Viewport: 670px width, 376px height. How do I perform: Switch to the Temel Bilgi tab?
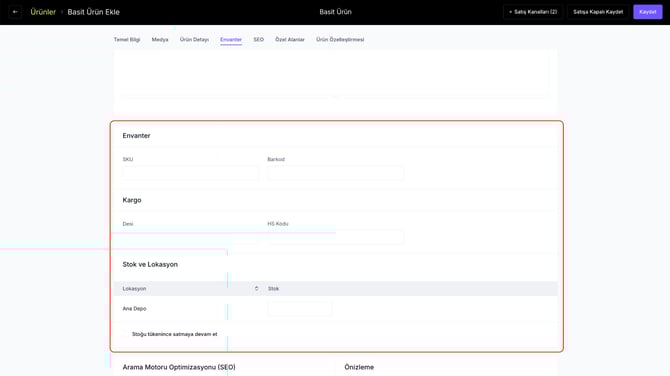pyautogui.click(x=127, y=39)
